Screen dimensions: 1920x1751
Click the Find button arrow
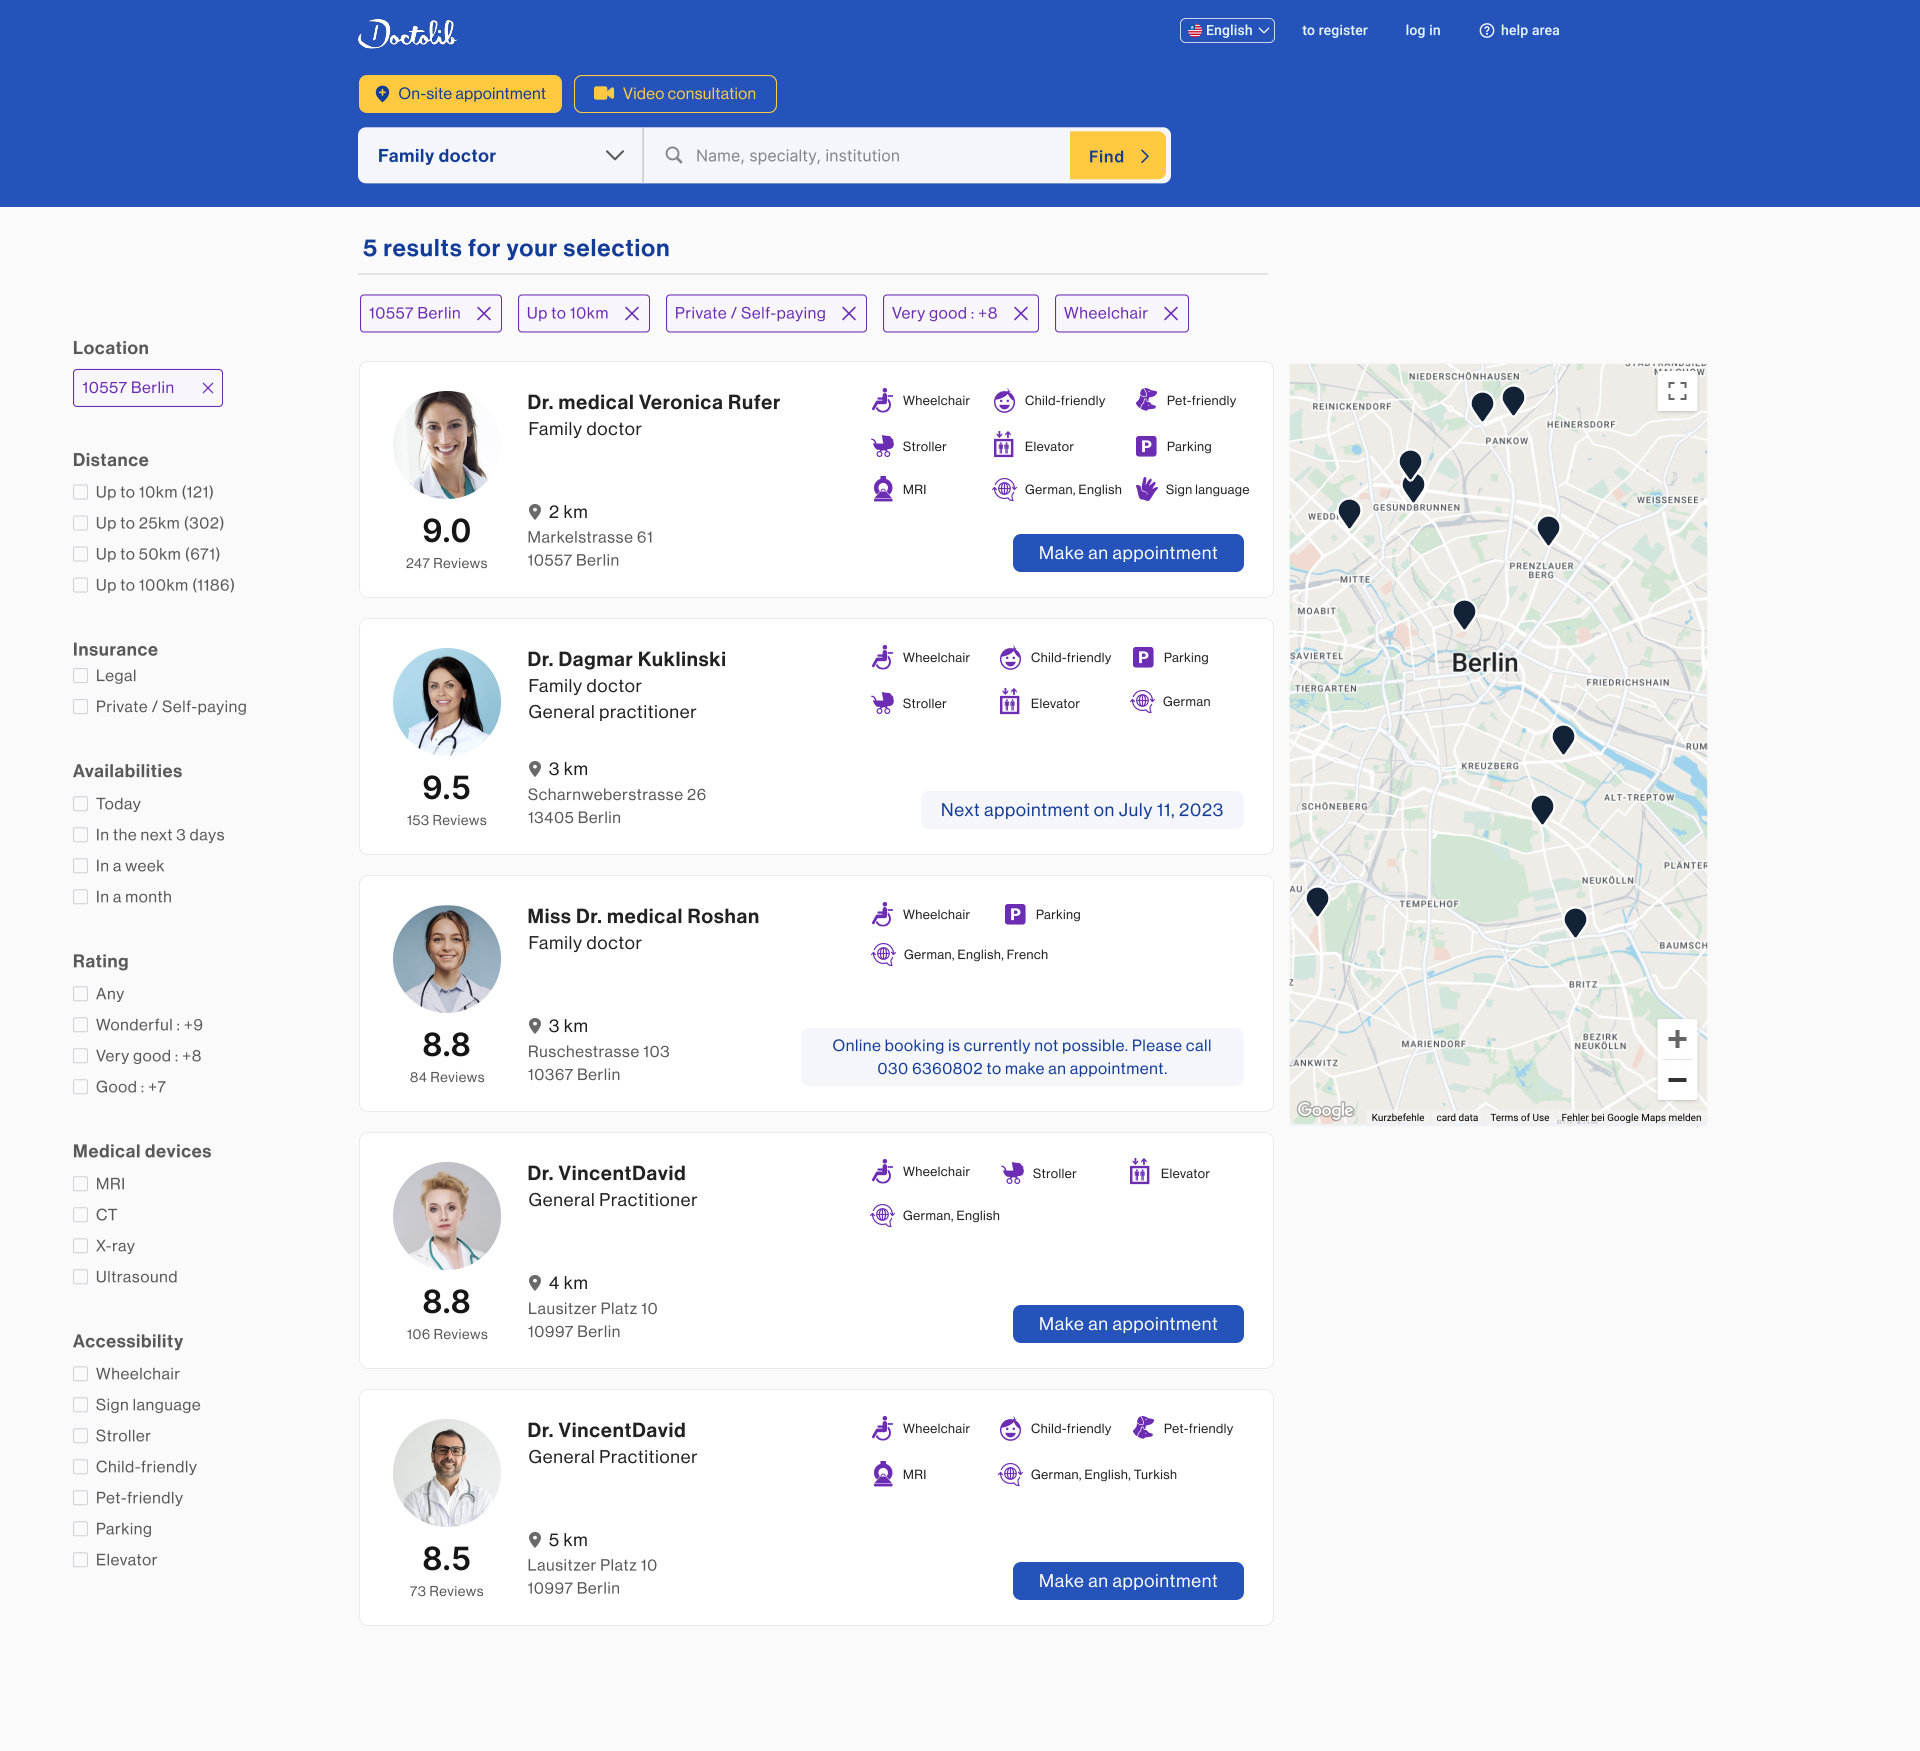[x=1145, y=157]
